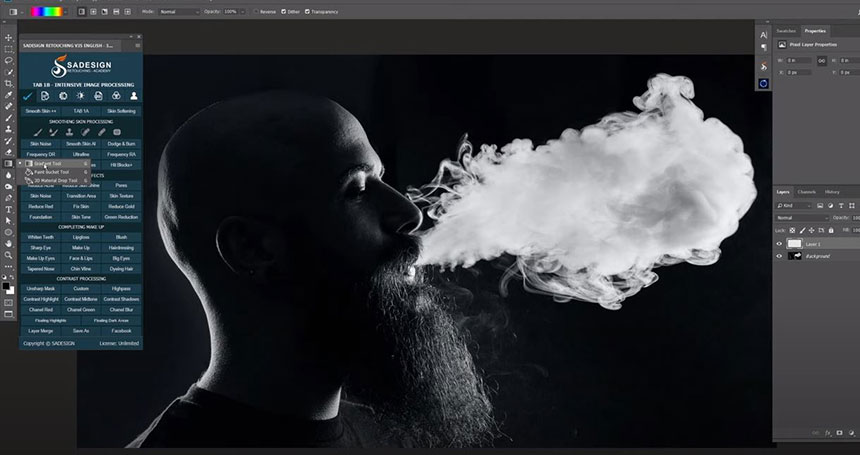
Task: Choose Gradient Tool from flyout menu
Action: [x=53, y=163]
